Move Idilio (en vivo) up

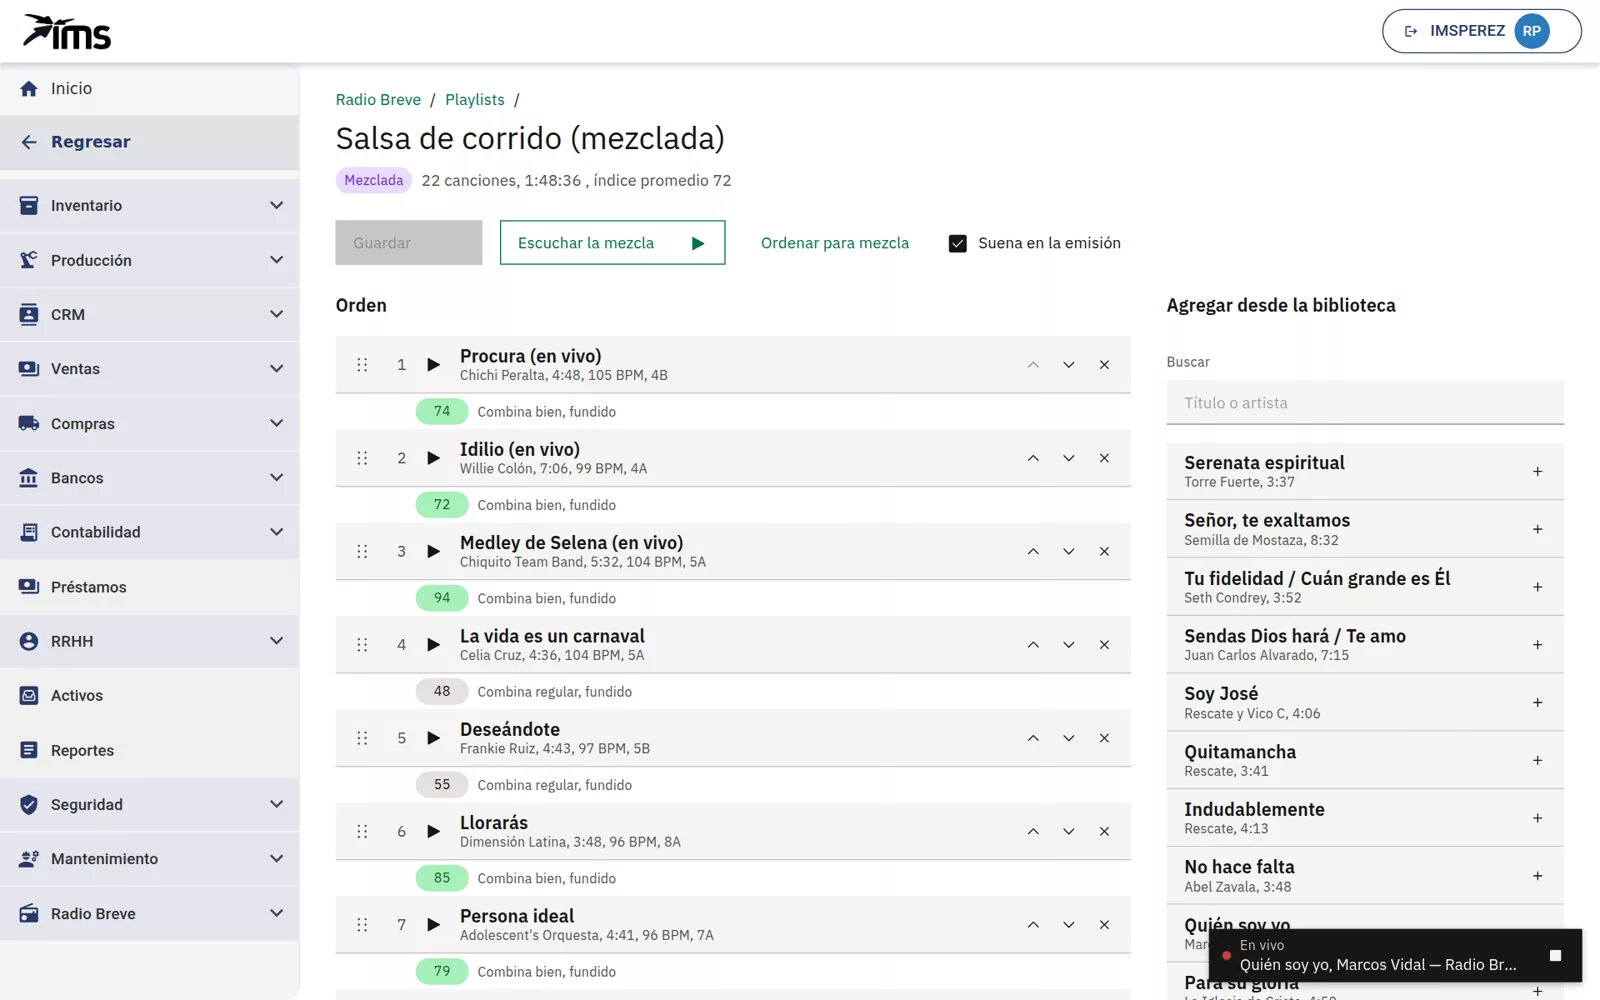point(1033,458)
